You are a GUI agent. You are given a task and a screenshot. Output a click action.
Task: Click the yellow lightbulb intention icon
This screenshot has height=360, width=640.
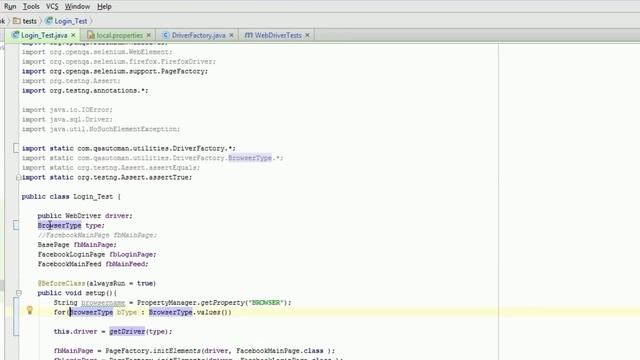click(29, 310)
